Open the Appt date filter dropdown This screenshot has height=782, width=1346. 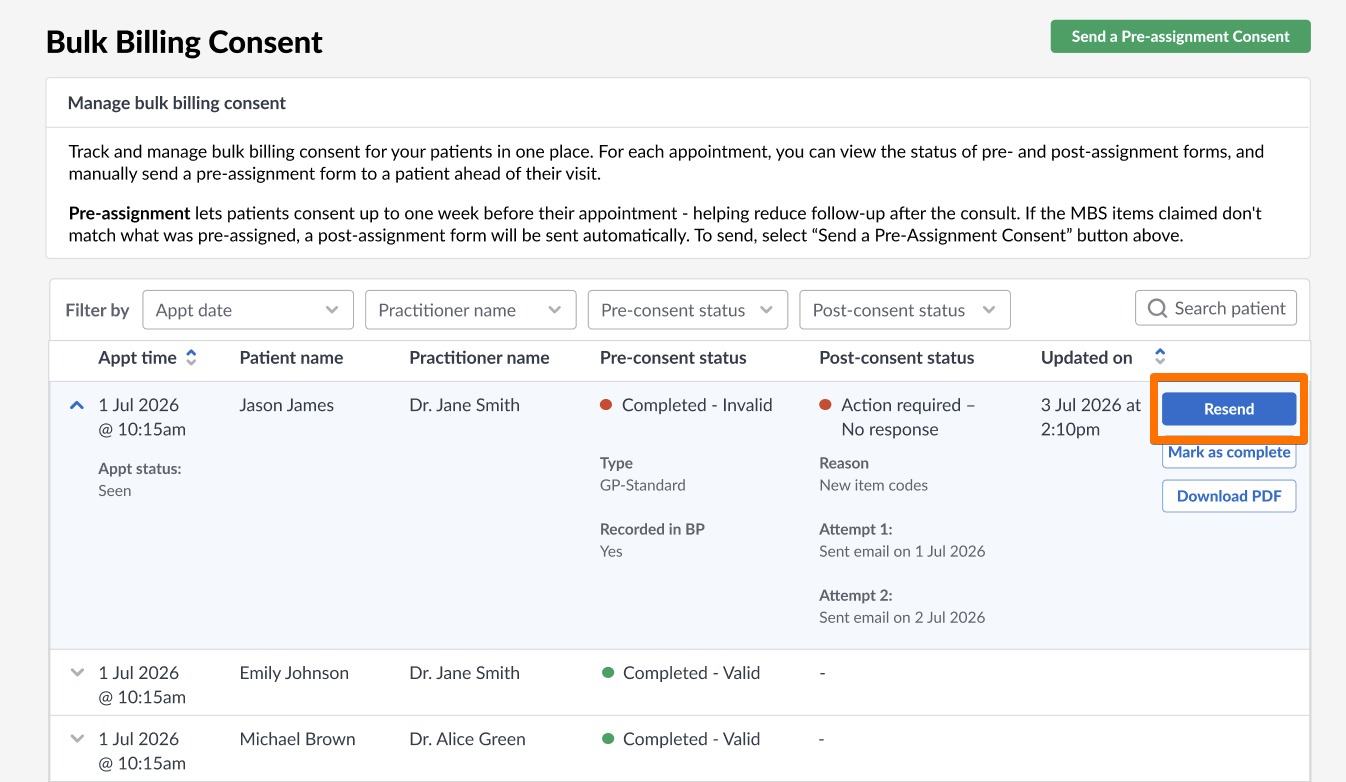click(x=248, y=310)
